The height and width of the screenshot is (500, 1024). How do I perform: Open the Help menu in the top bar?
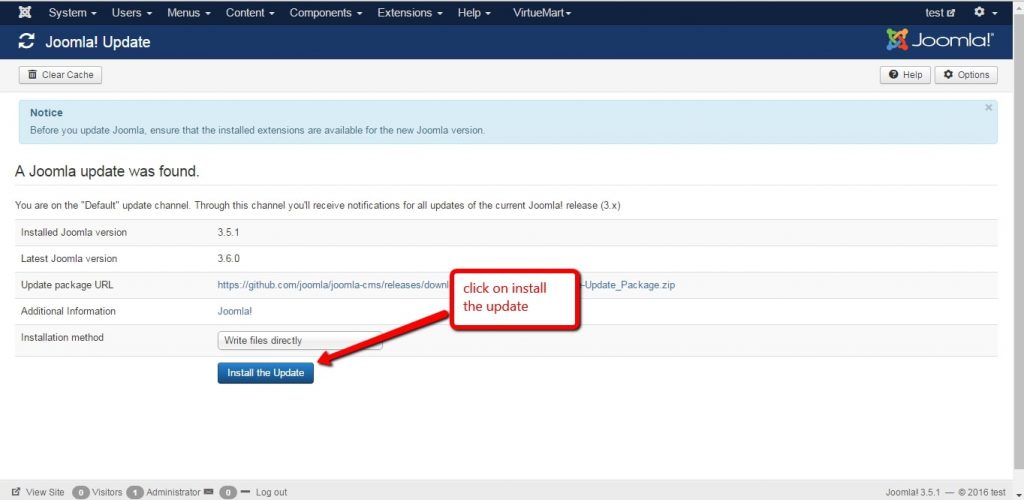pyautogui.click(x=473, y=12)
